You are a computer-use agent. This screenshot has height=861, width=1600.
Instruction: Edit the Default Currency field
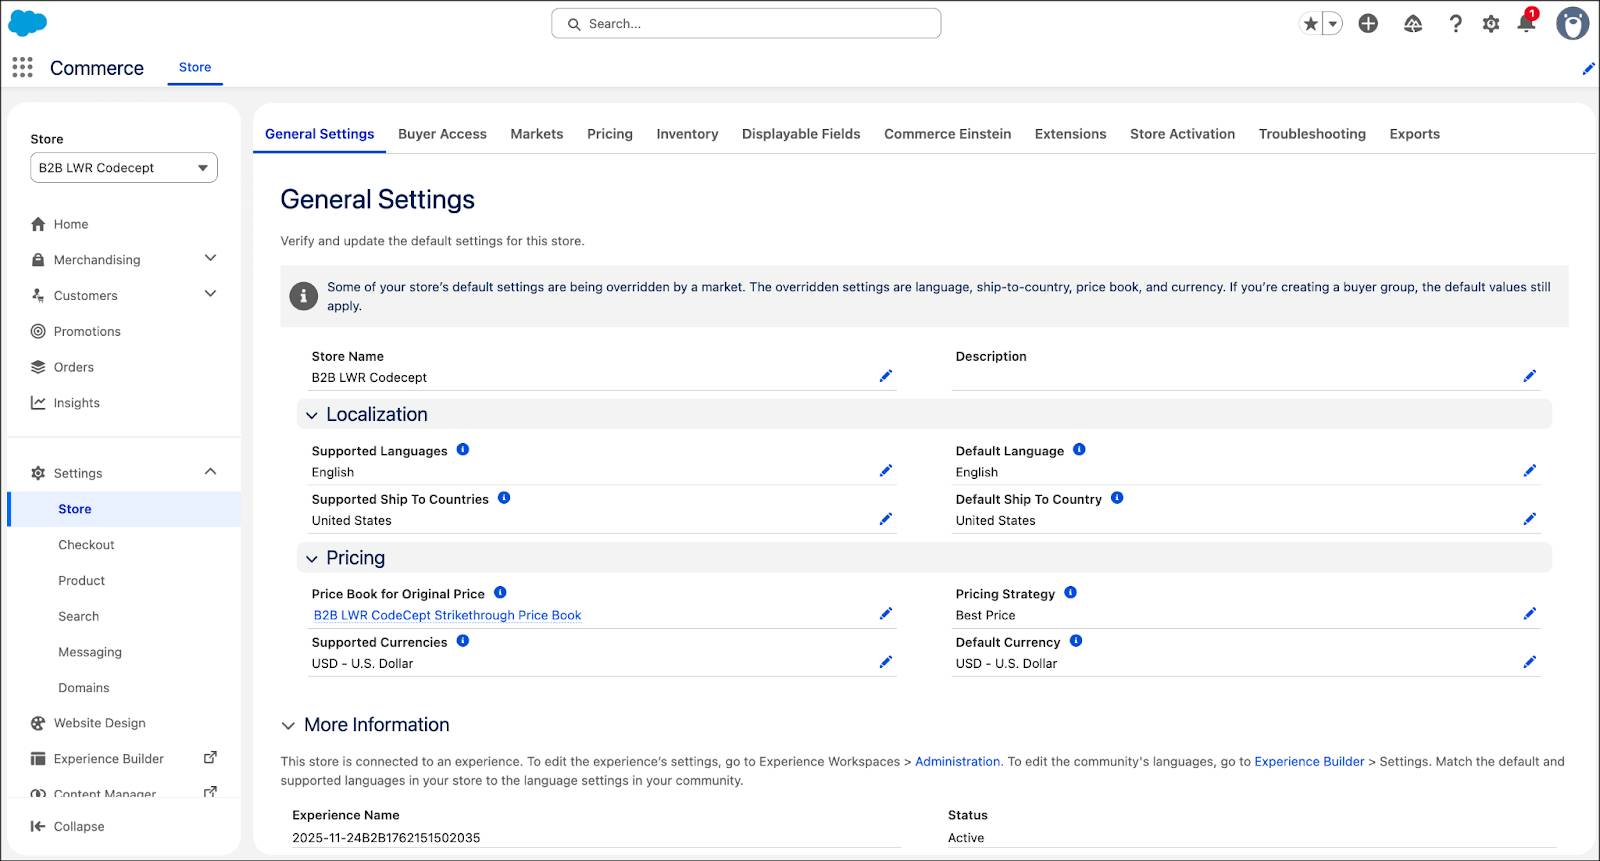(1529, 662)
